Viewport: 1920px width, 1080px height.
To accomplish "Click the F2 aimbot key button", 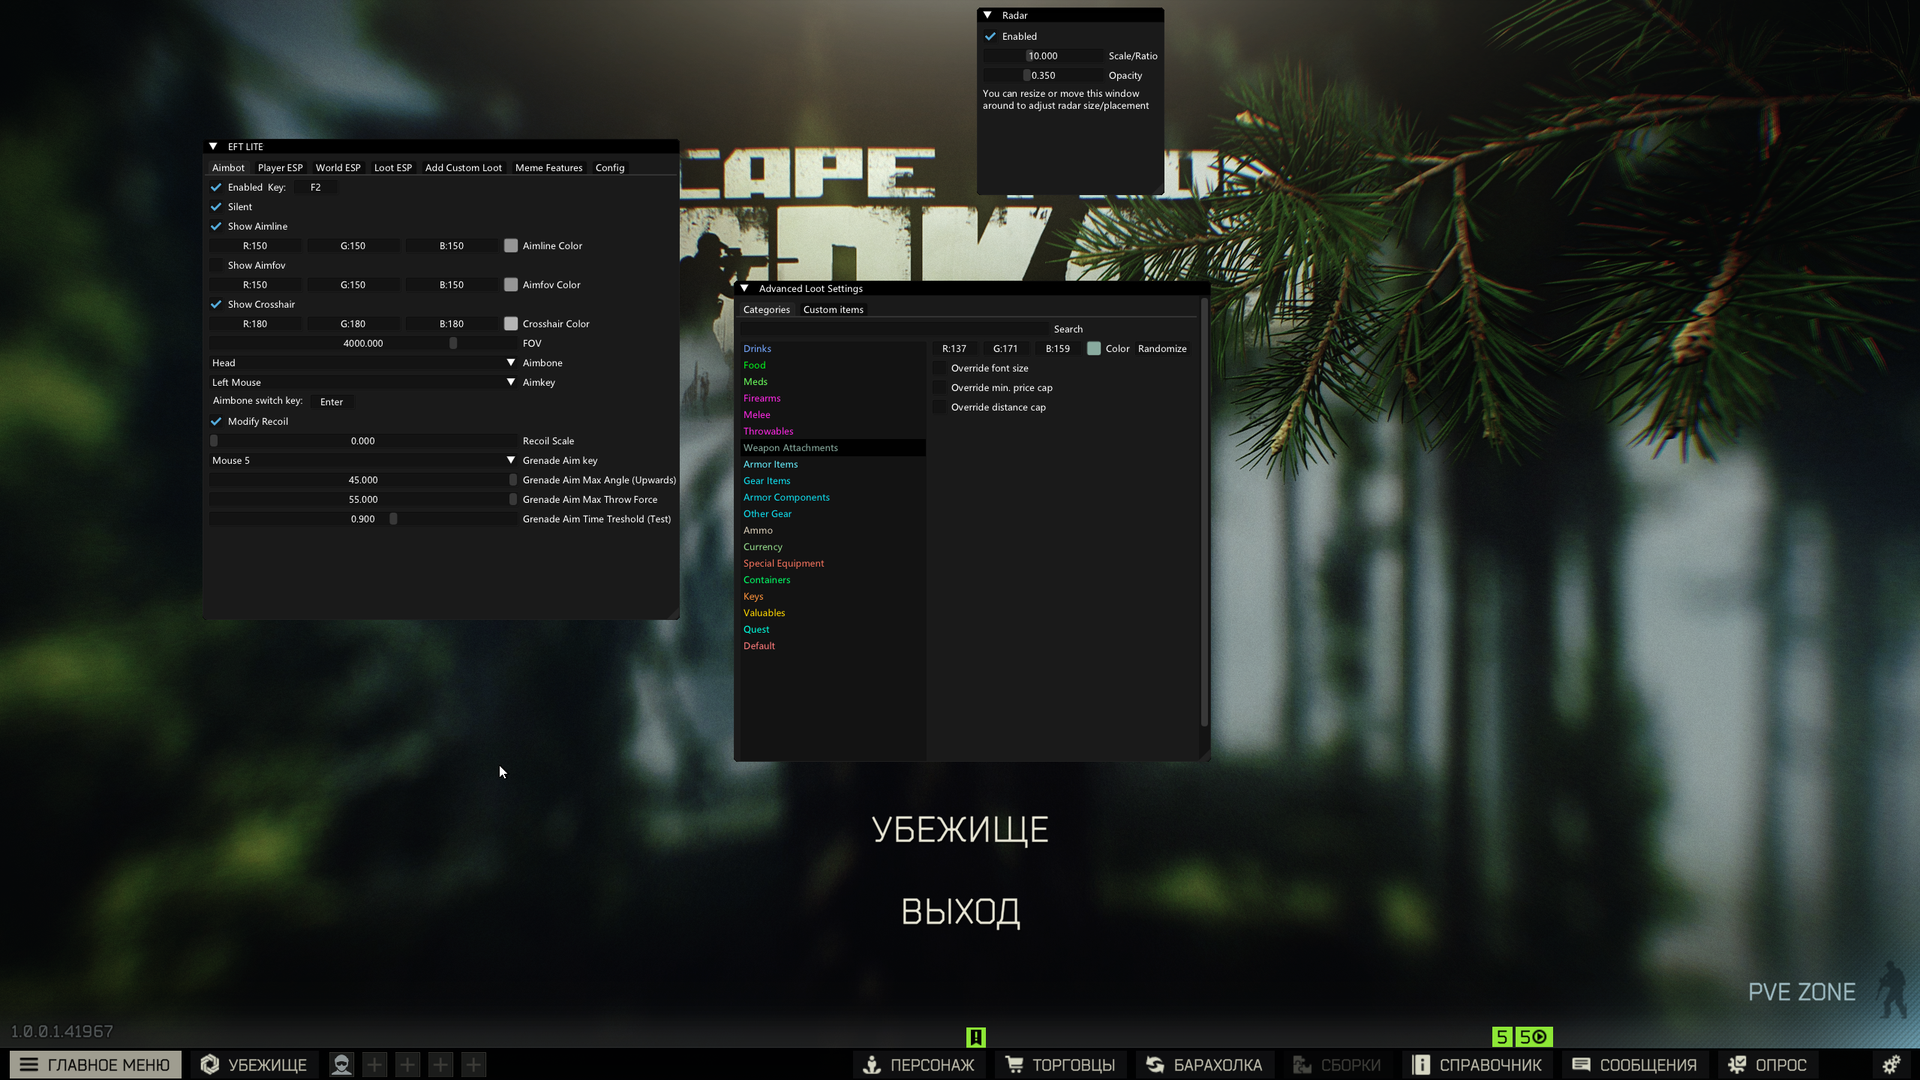I will click(x=315, y=187).
